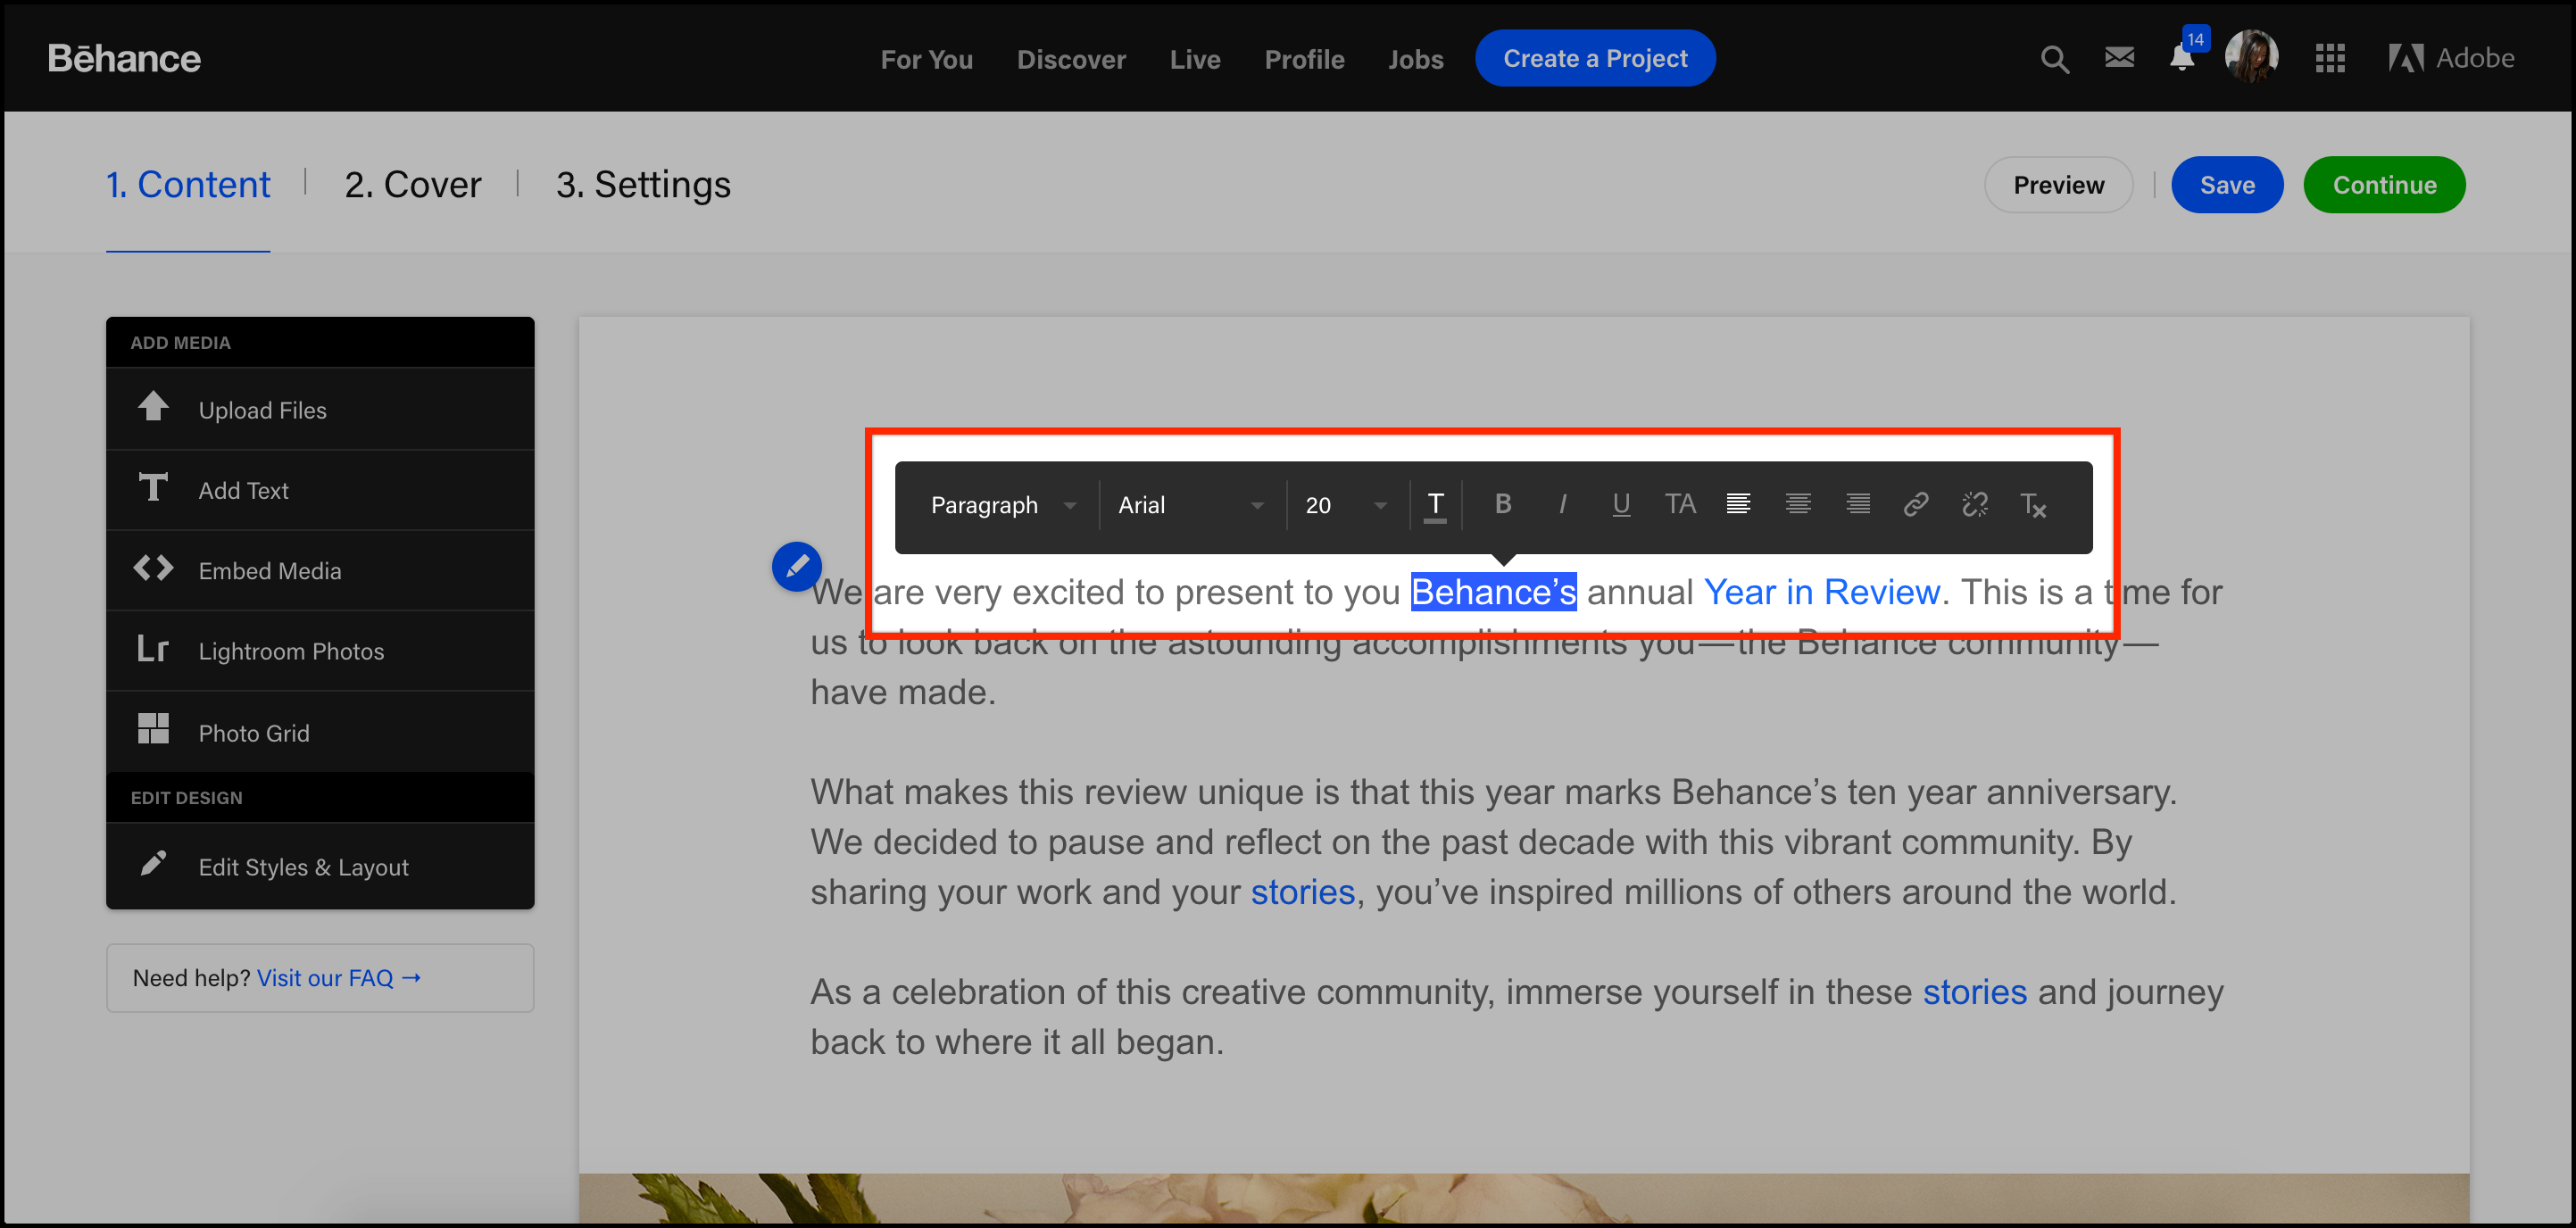Click Upload Files in Add Media

pos(320,410)
